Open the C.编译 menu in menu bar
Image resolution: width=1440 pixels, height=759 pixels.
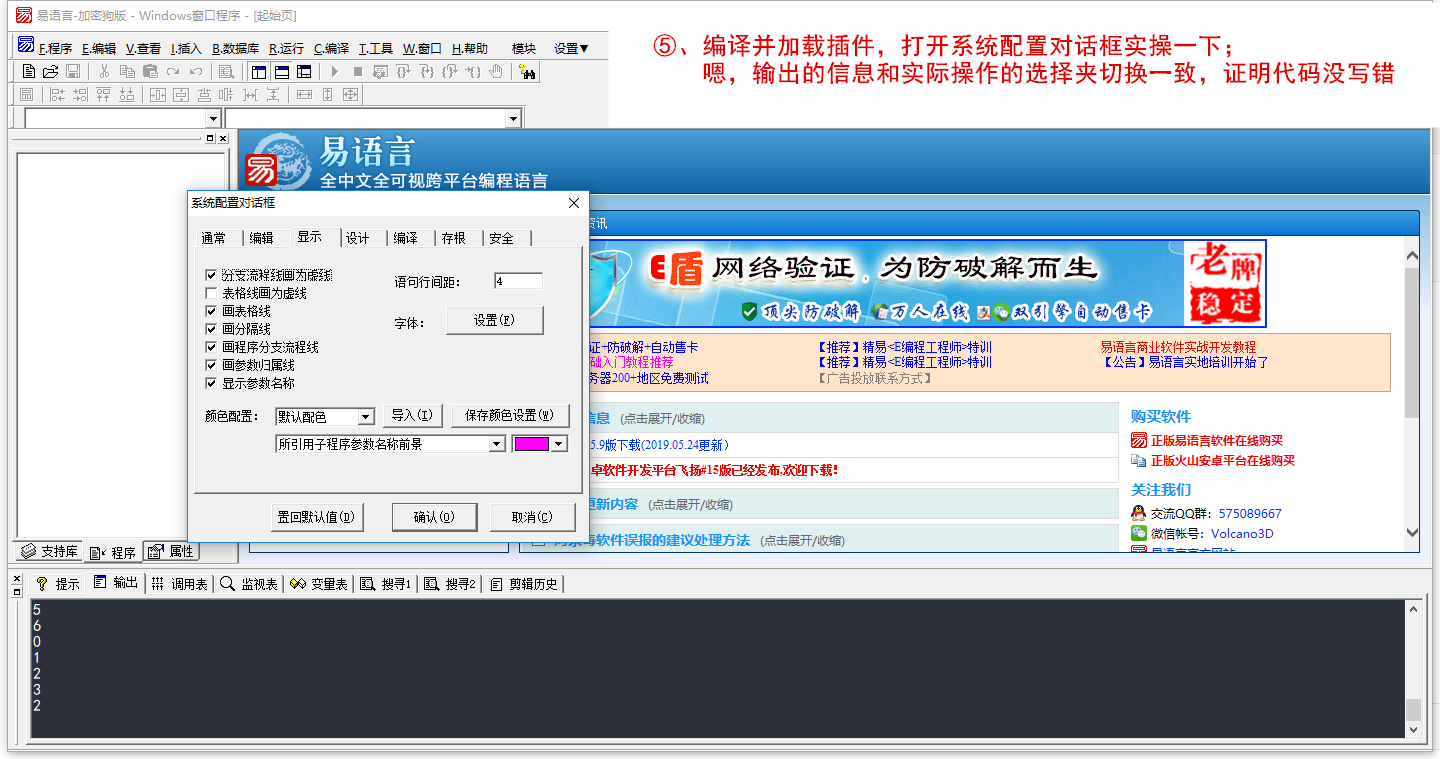pyautogui.click(x=331, y=48)
